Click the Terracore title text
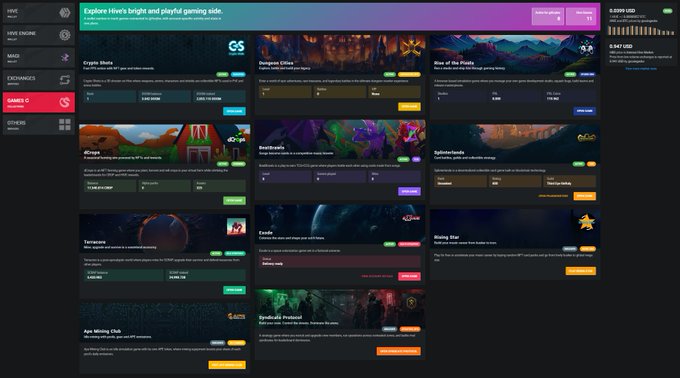Image resolution: width=680 pixels, height=378 pixels. click(x=95, y=242)
